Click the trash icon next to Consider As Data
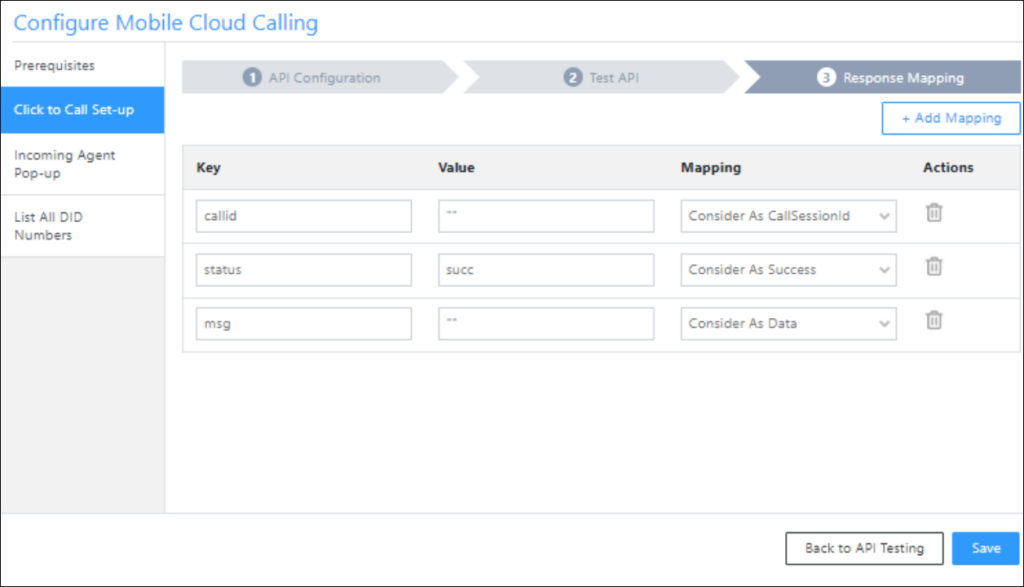 coord(933,321)
